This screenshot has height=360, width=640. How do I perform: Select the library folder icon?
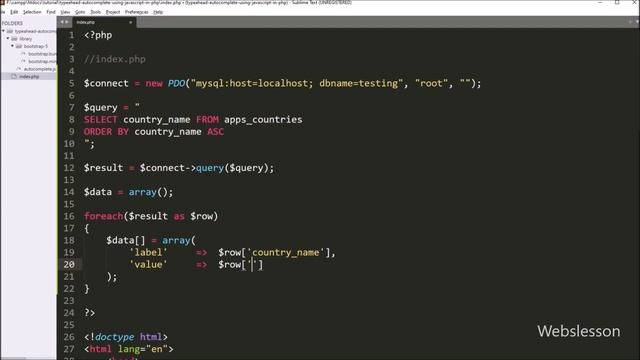tap(14, 39)
